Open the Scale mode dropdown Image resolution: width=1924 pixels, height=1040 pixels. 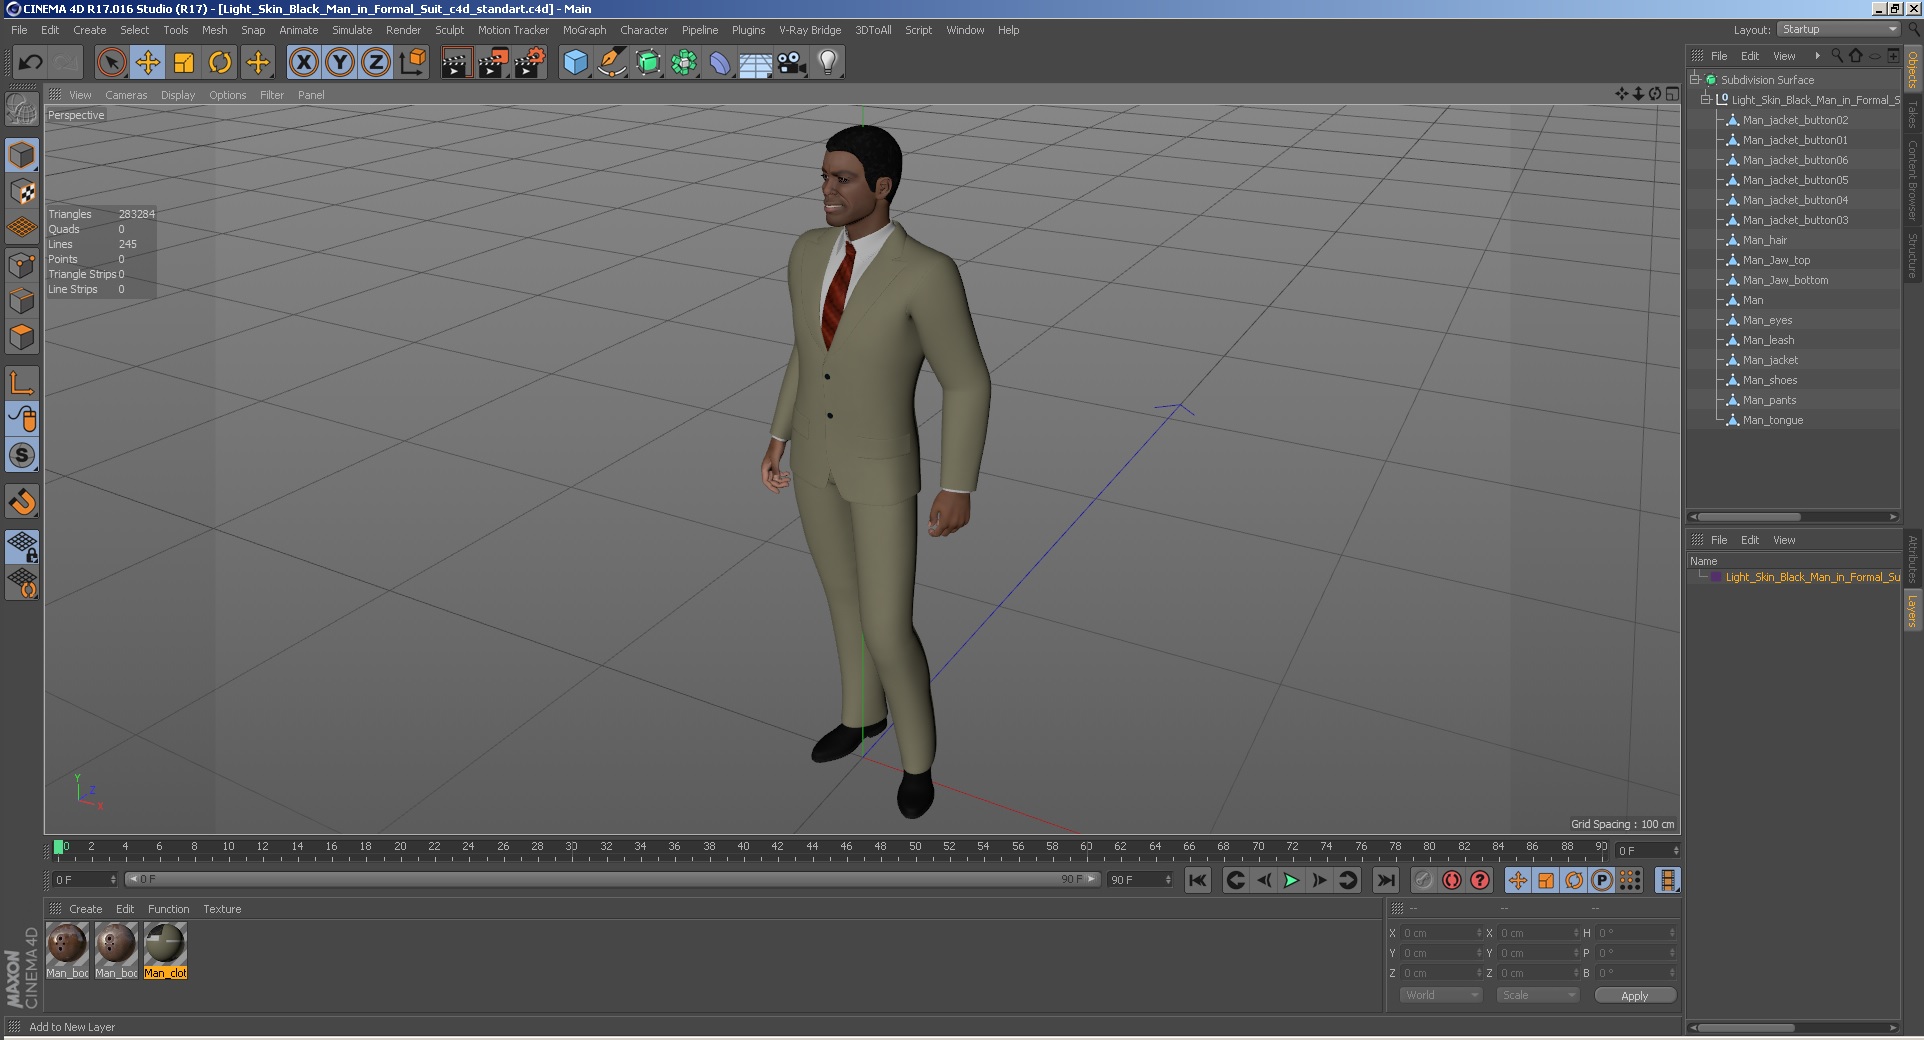click(x=1537, y=995)
